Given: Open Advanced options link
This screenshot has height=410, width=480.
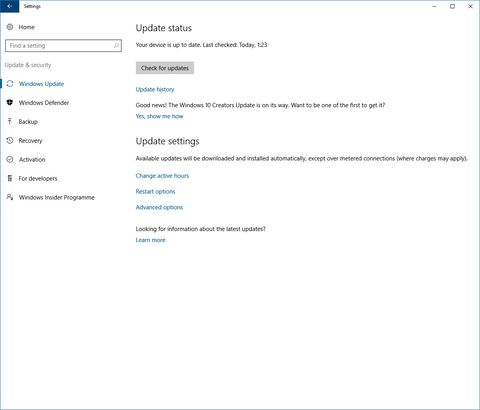Looking at the screenshot, I should [159, 207].
